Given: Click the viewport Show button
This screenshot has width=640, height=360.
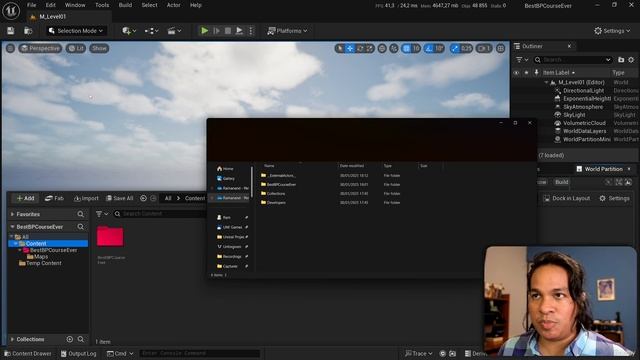Looking at the screenshot, I should pos(99,48).
